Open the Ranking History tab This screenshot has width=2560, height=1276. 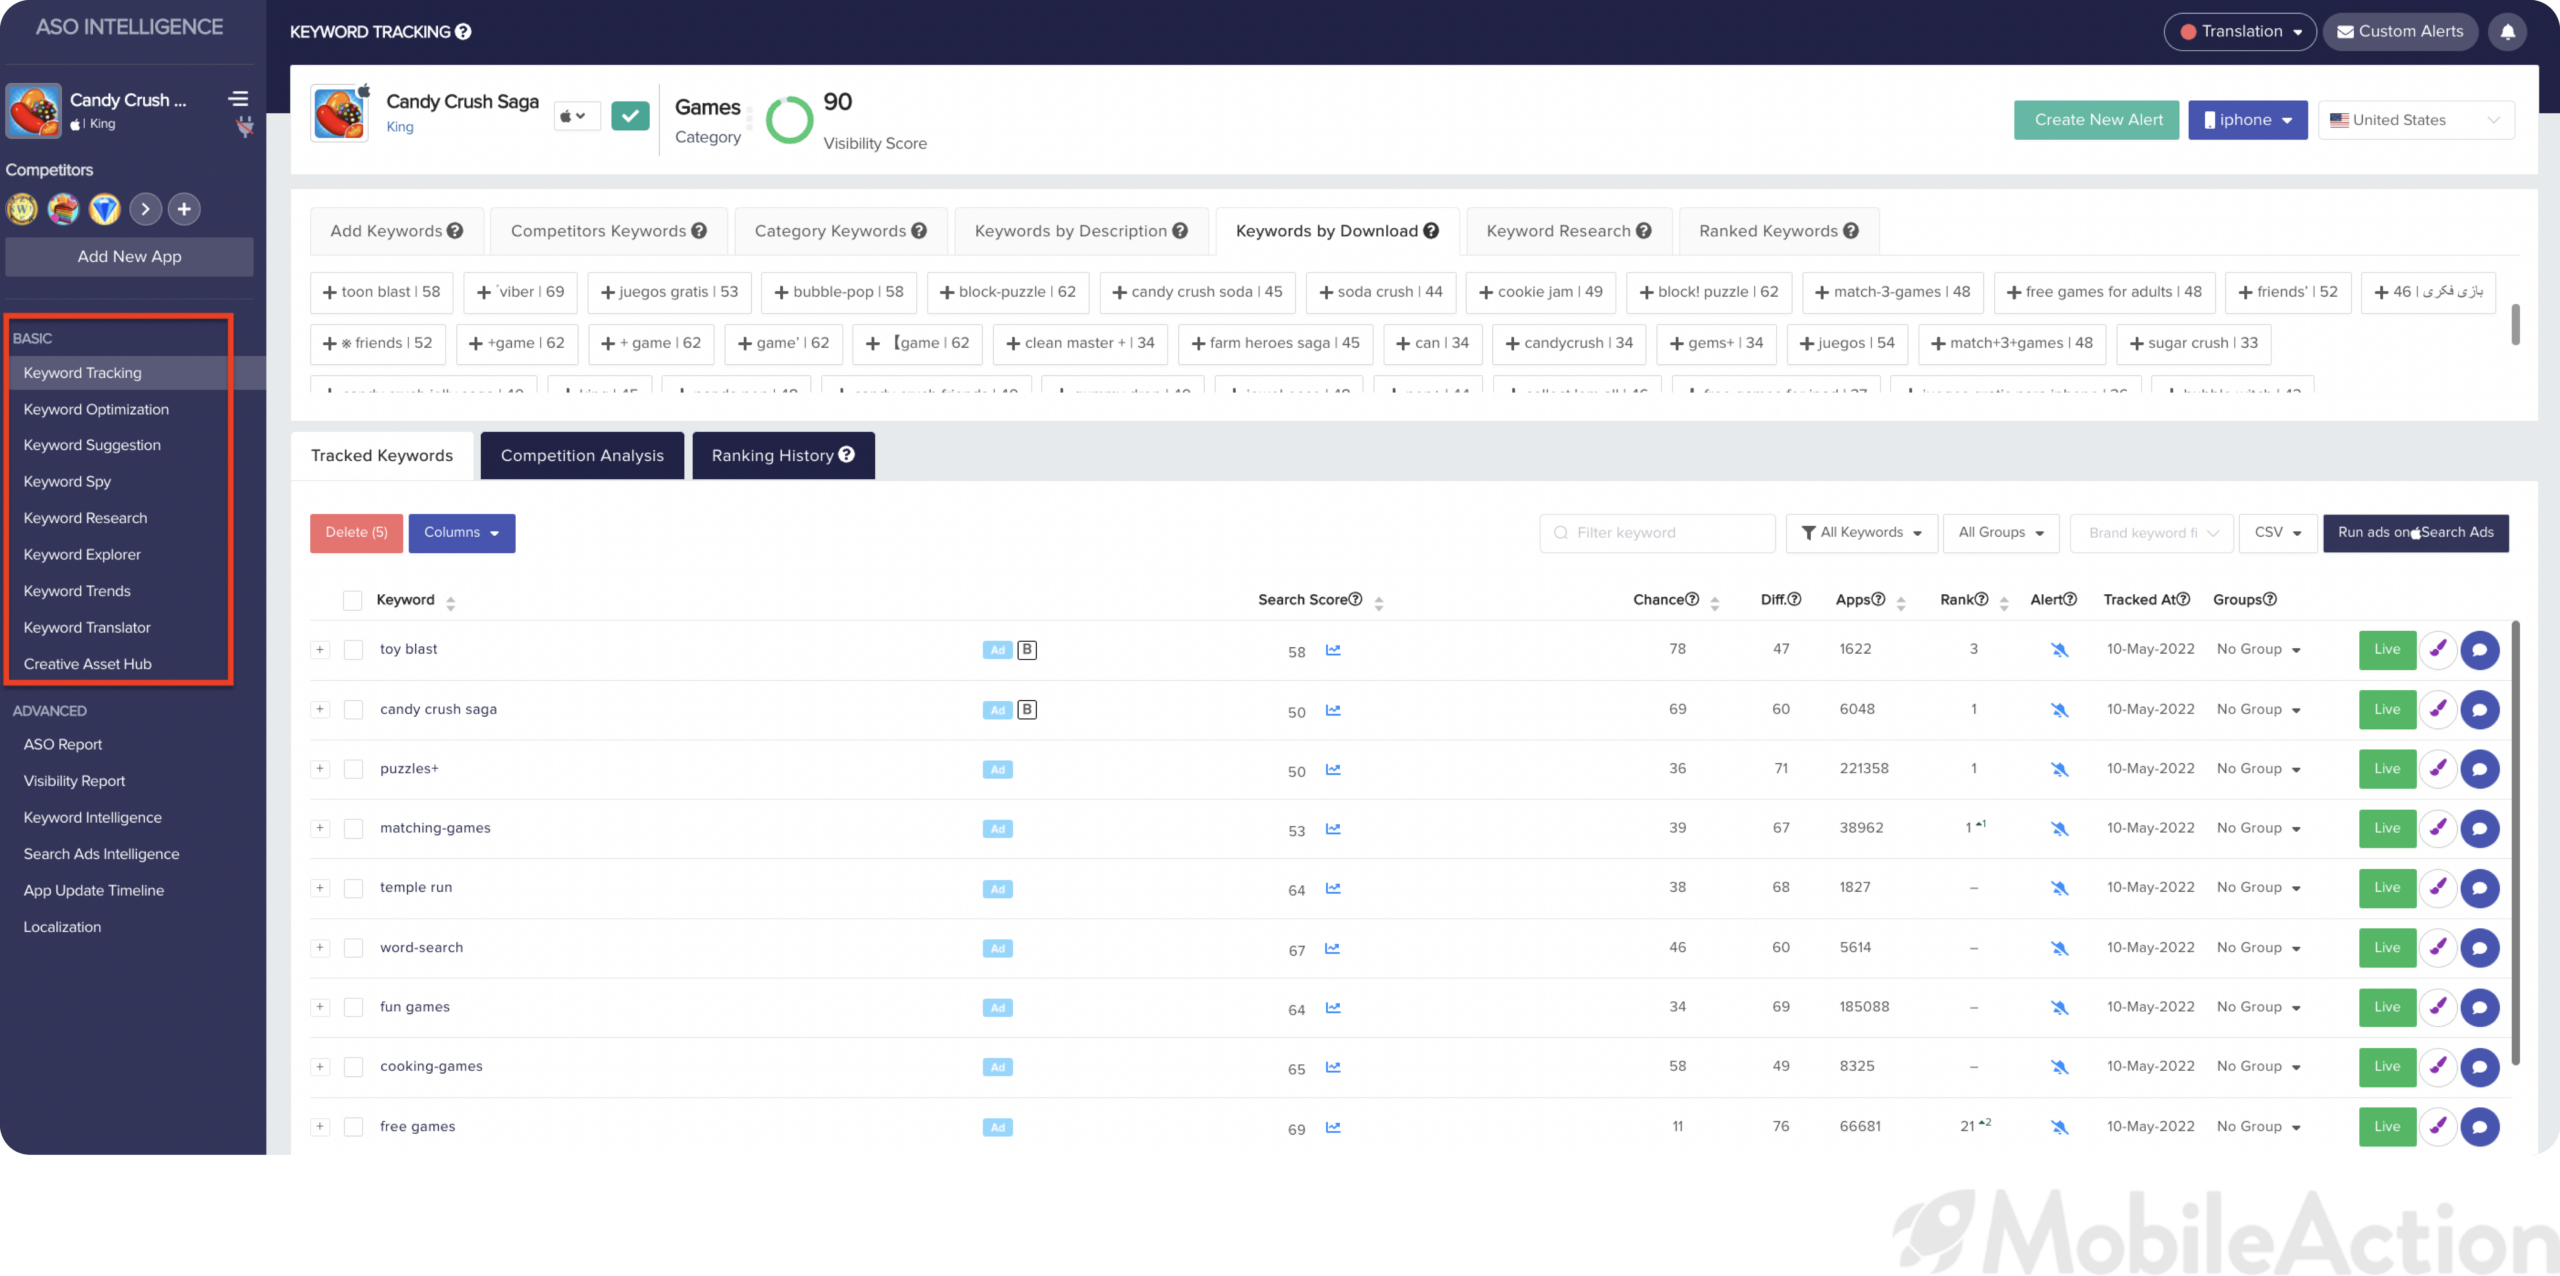pos(783,456)
